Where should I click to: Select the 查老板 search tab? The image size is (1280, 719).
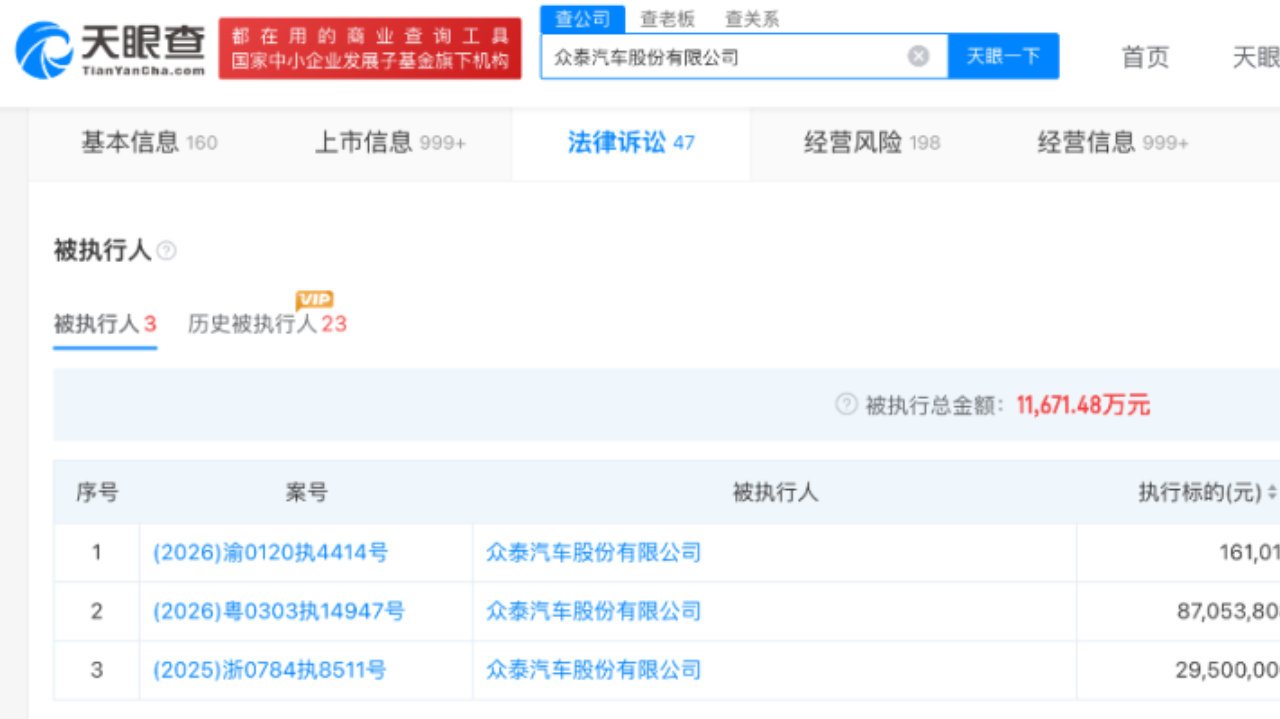[x=667, y=19]
